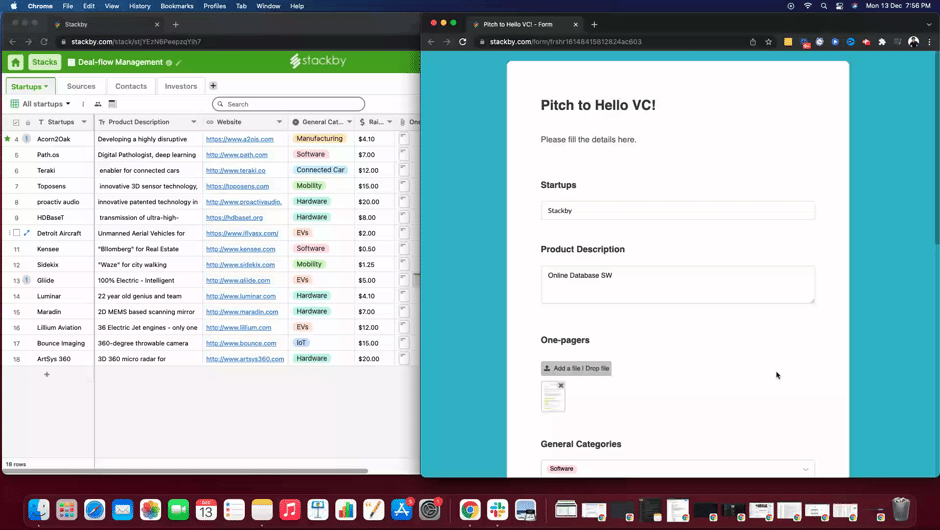Viewport: 940px width, 530px height.
Task: Open the info icon beside Deal-flow Management
Action: (x=169, y=63)
